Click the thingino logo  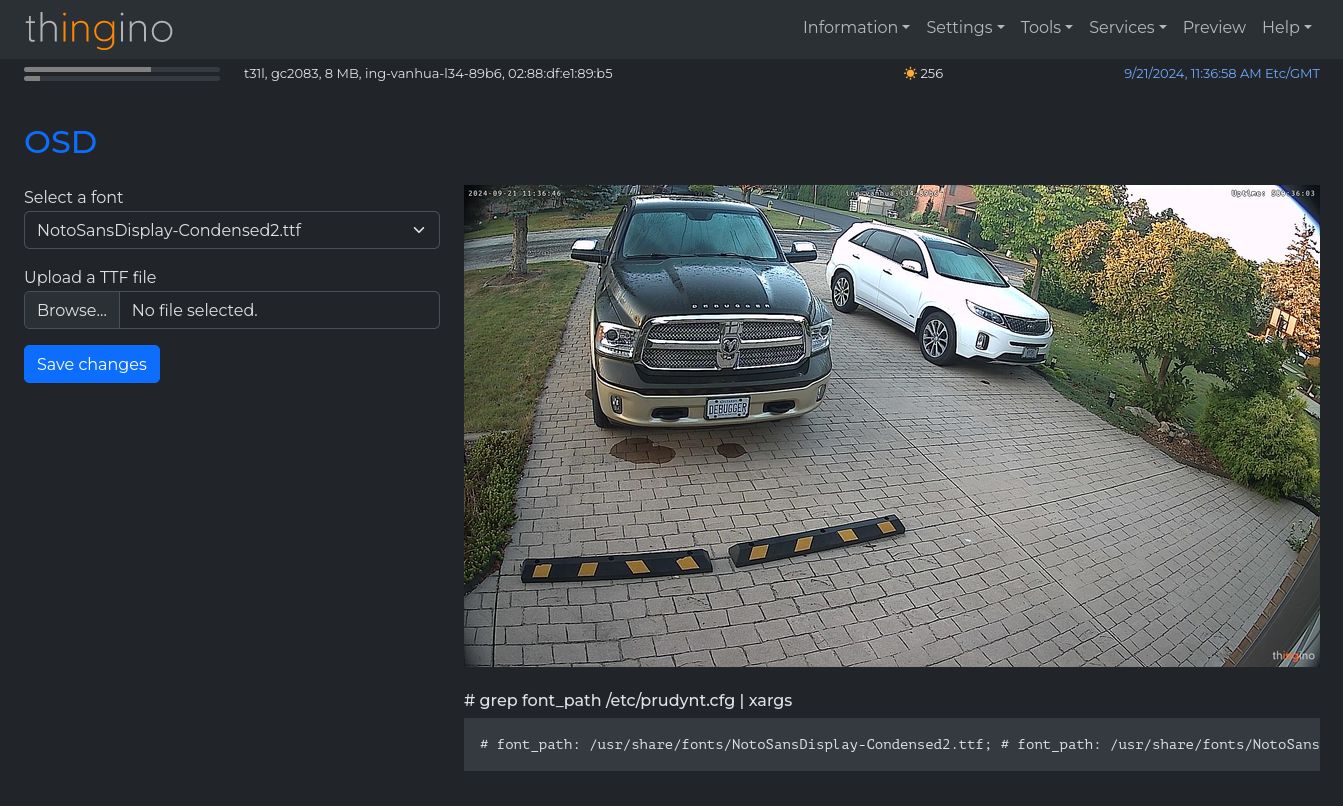[99, 29]
